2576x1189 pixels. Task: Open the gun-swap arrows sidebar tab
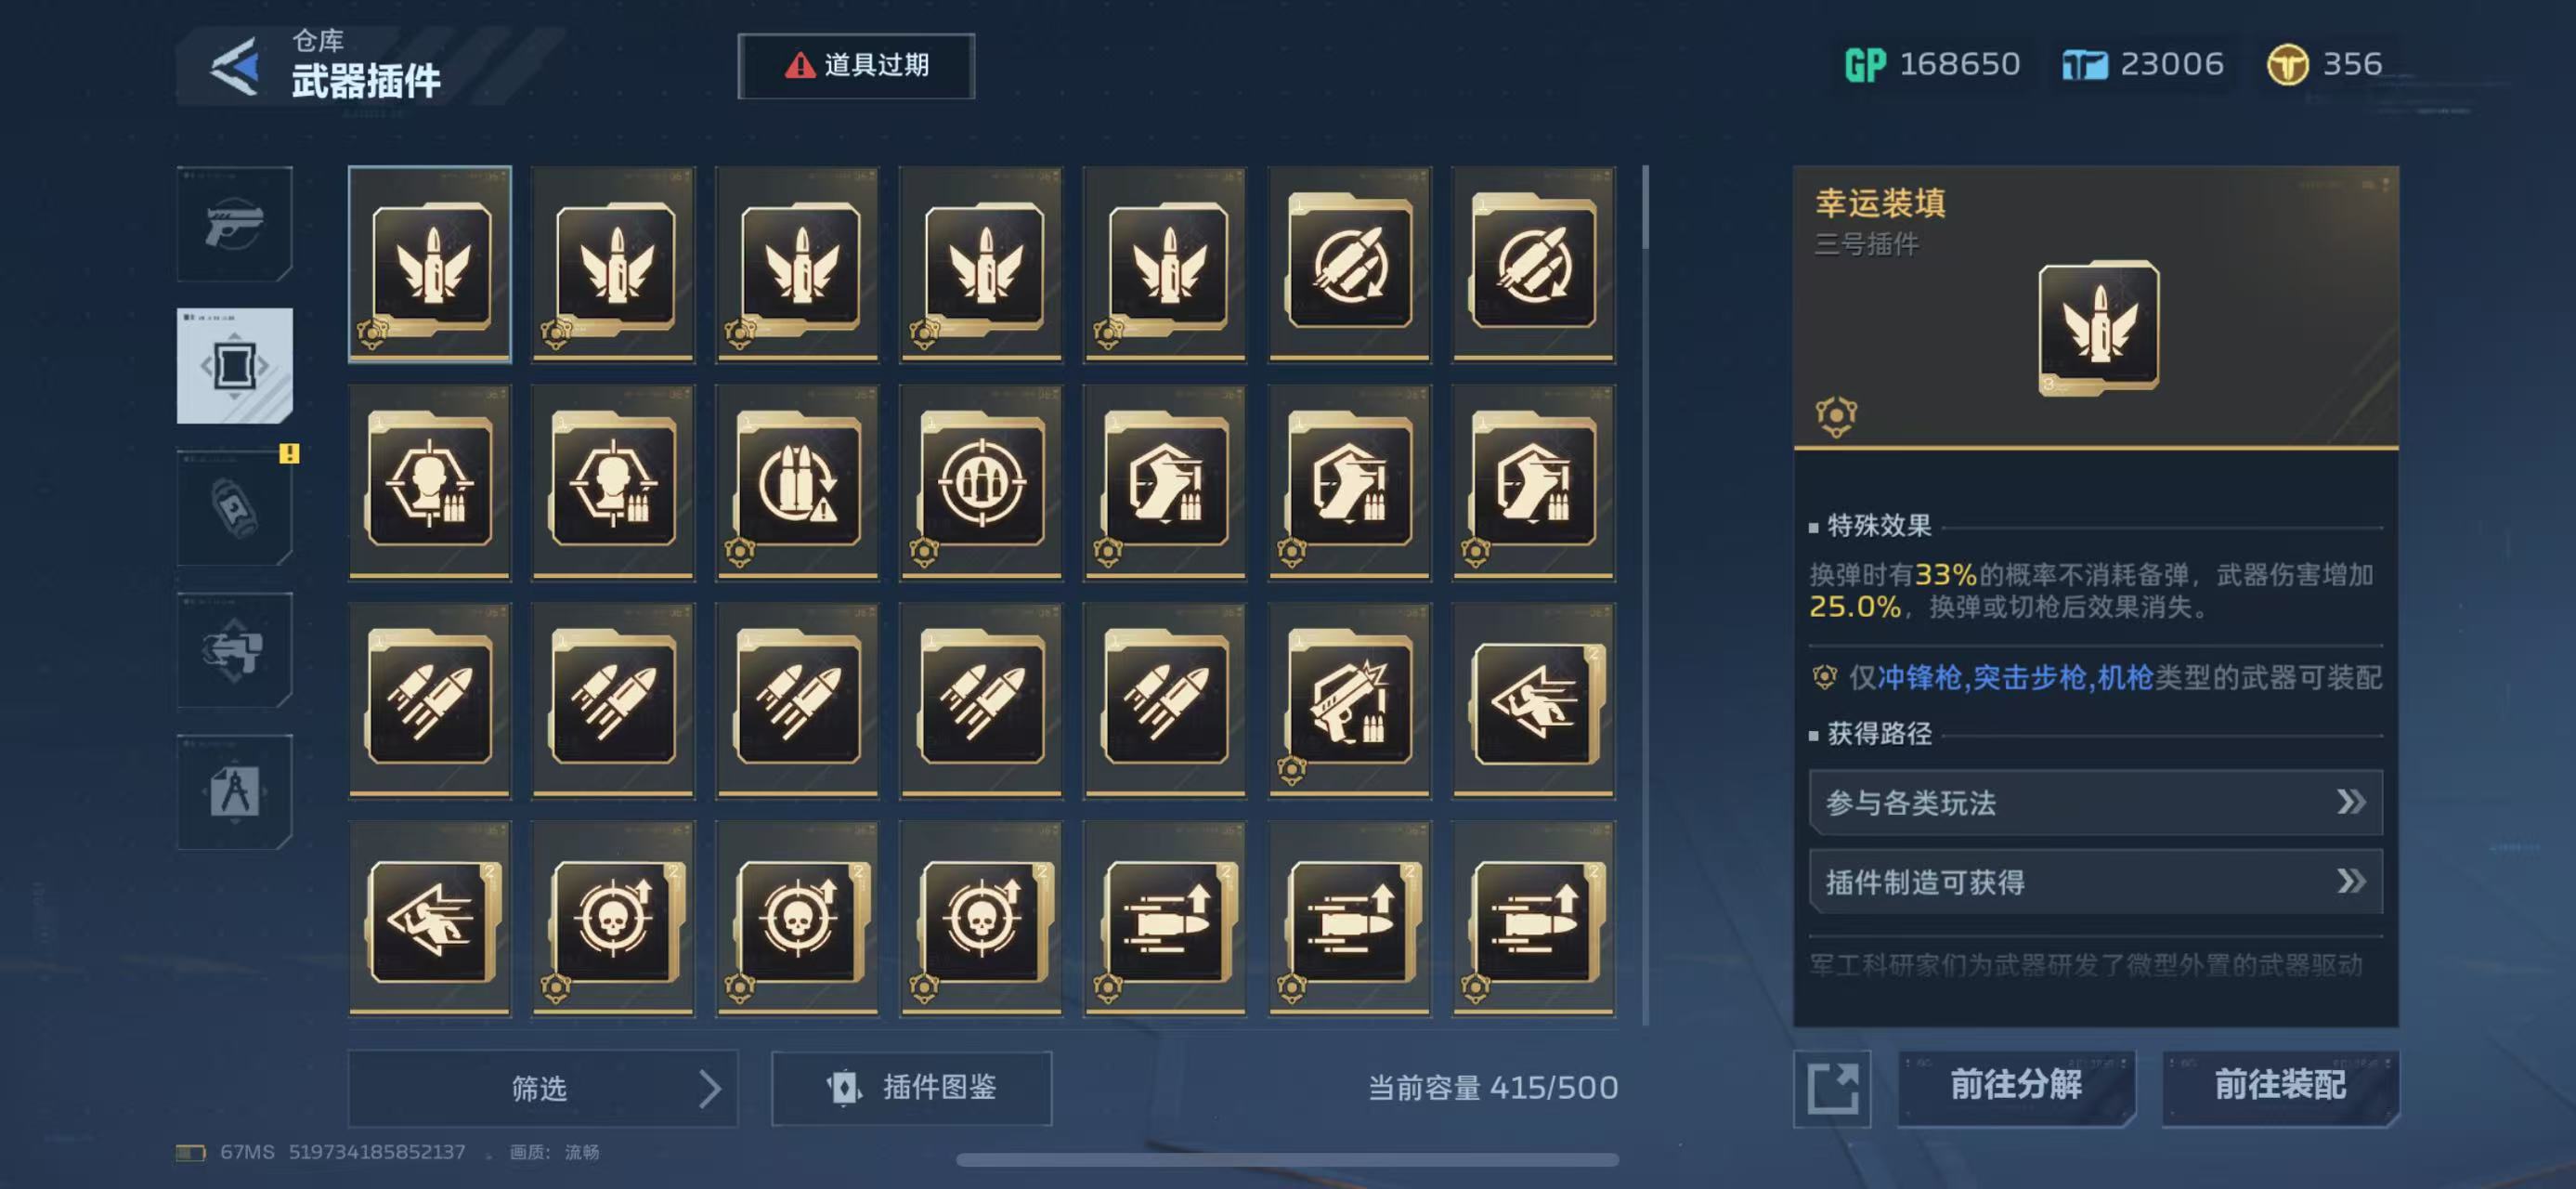(235, 650)
